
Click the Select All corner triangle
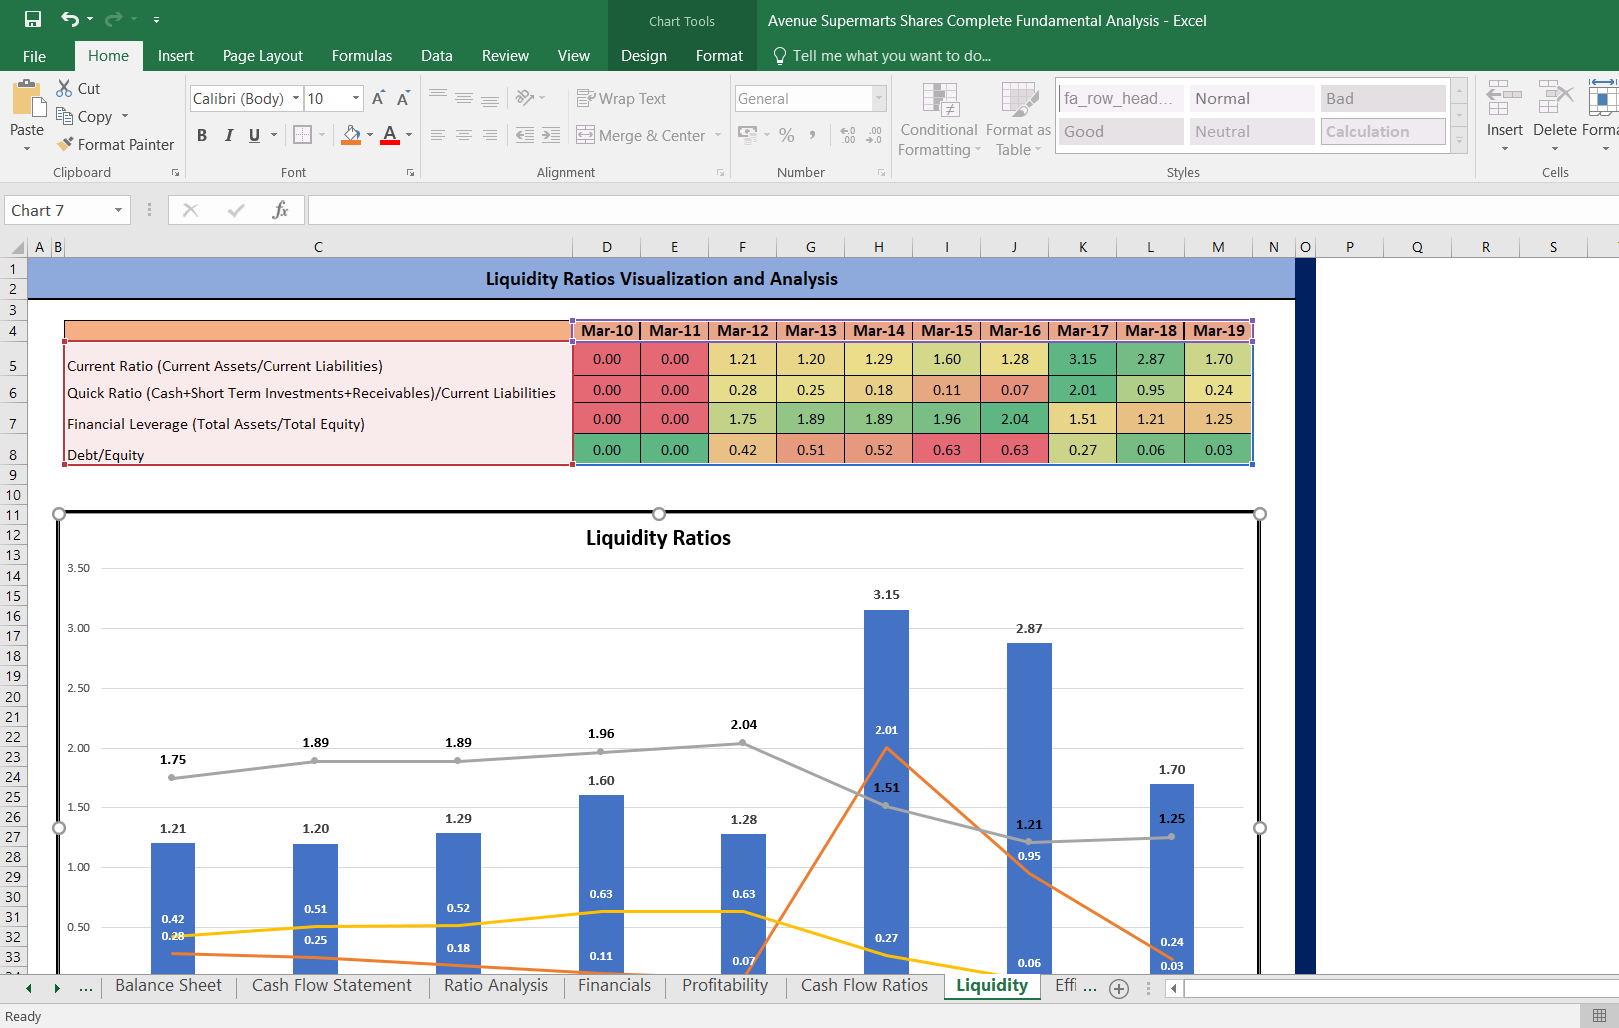[x=17, y=247]
